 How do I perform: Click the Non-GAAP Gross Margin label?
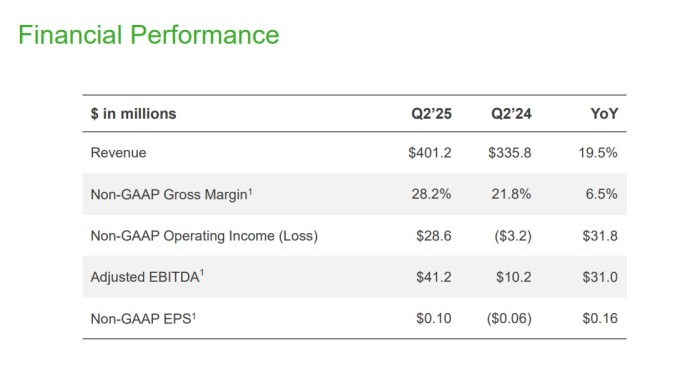point(171,194)
